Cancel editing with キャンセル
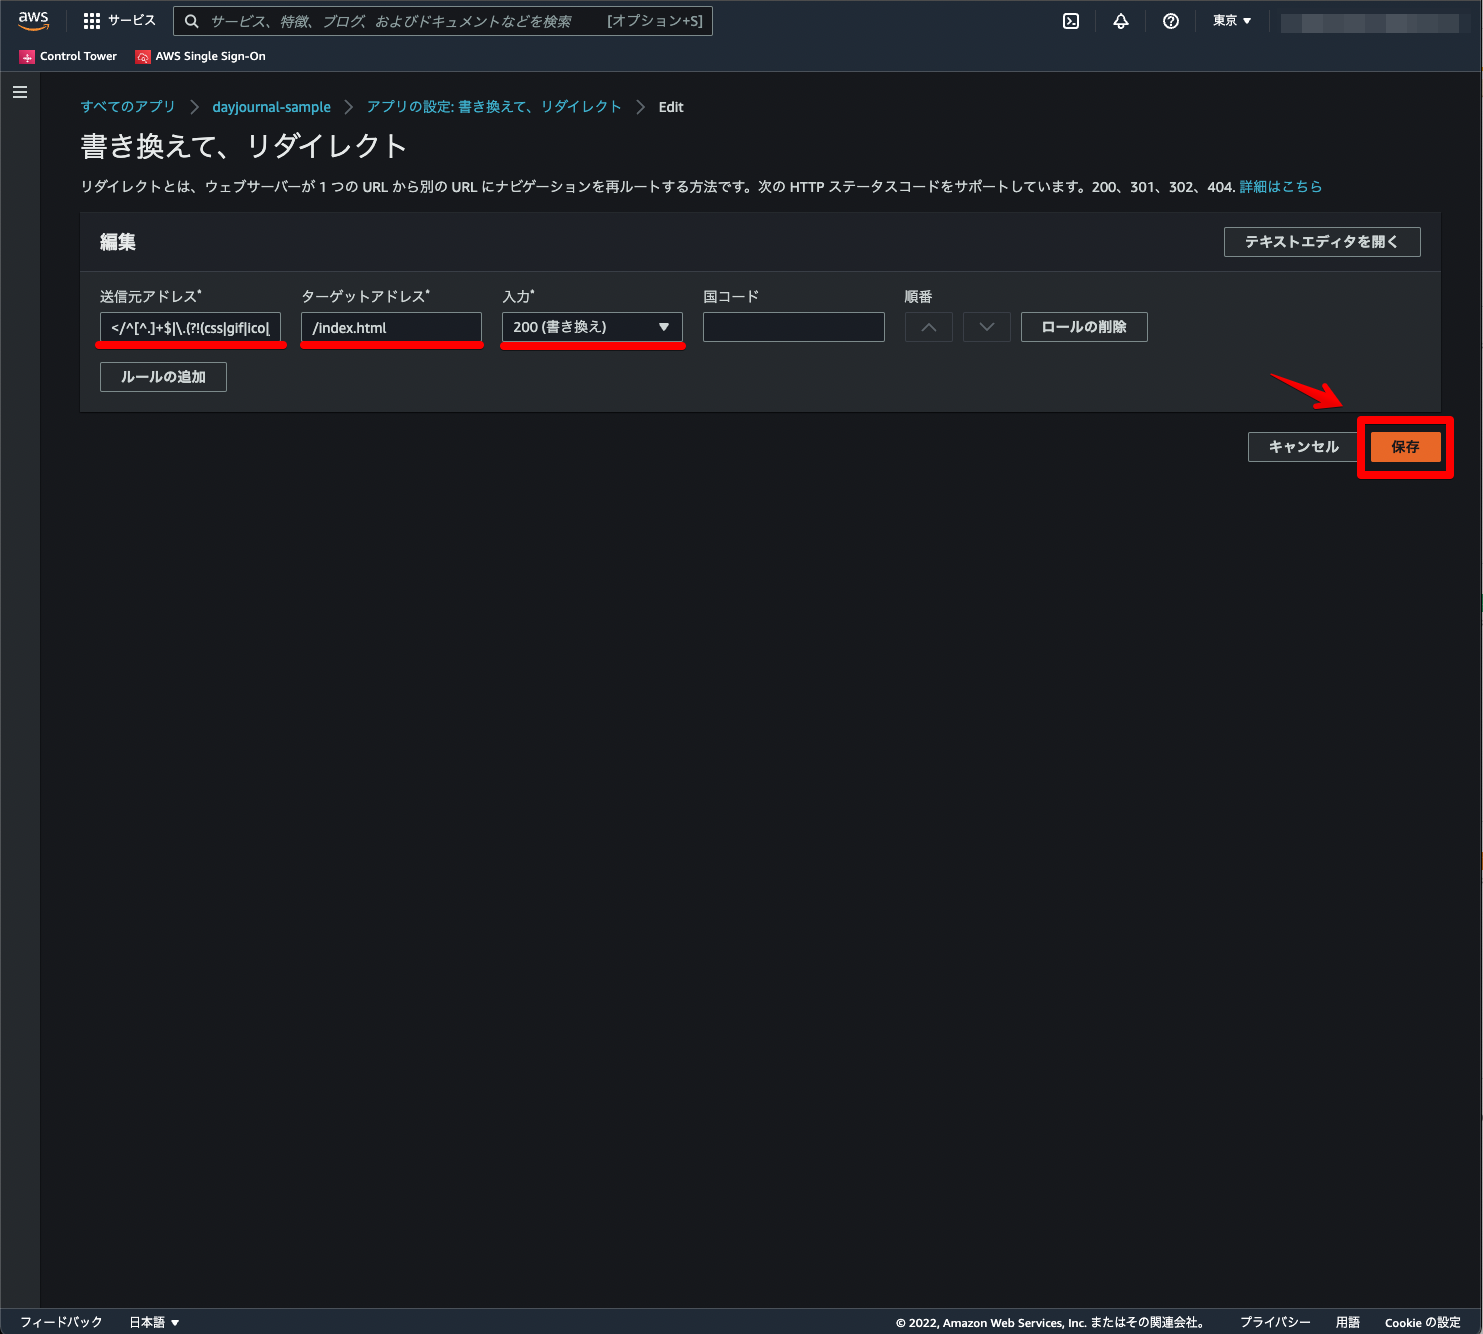Image resolution: width=1483 pixels, height=1334 pixels. [x=1302, y=447]
